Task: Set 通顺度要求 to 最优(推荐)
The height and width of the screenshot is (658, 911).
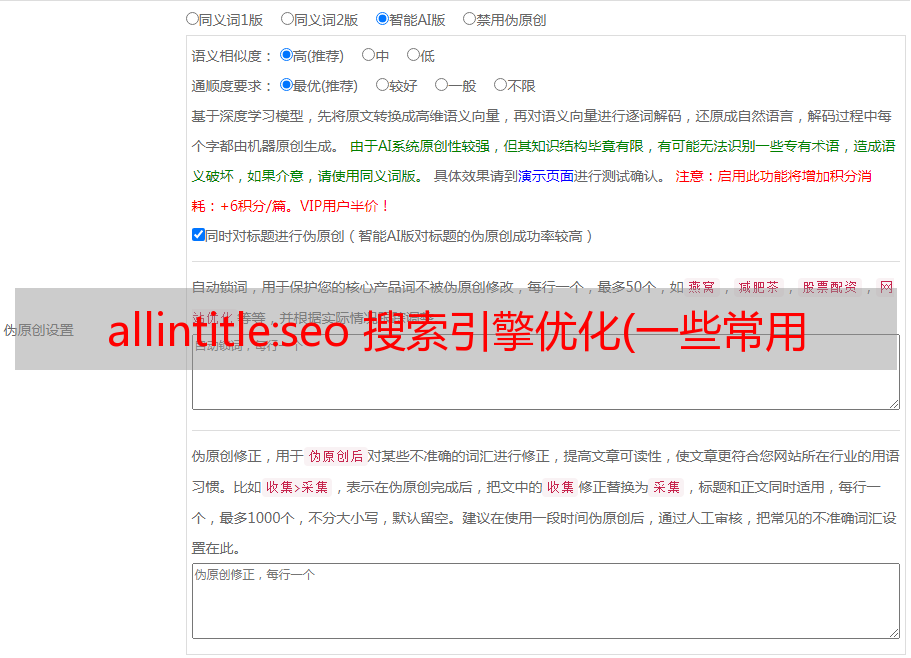Action: pos(286,85)
